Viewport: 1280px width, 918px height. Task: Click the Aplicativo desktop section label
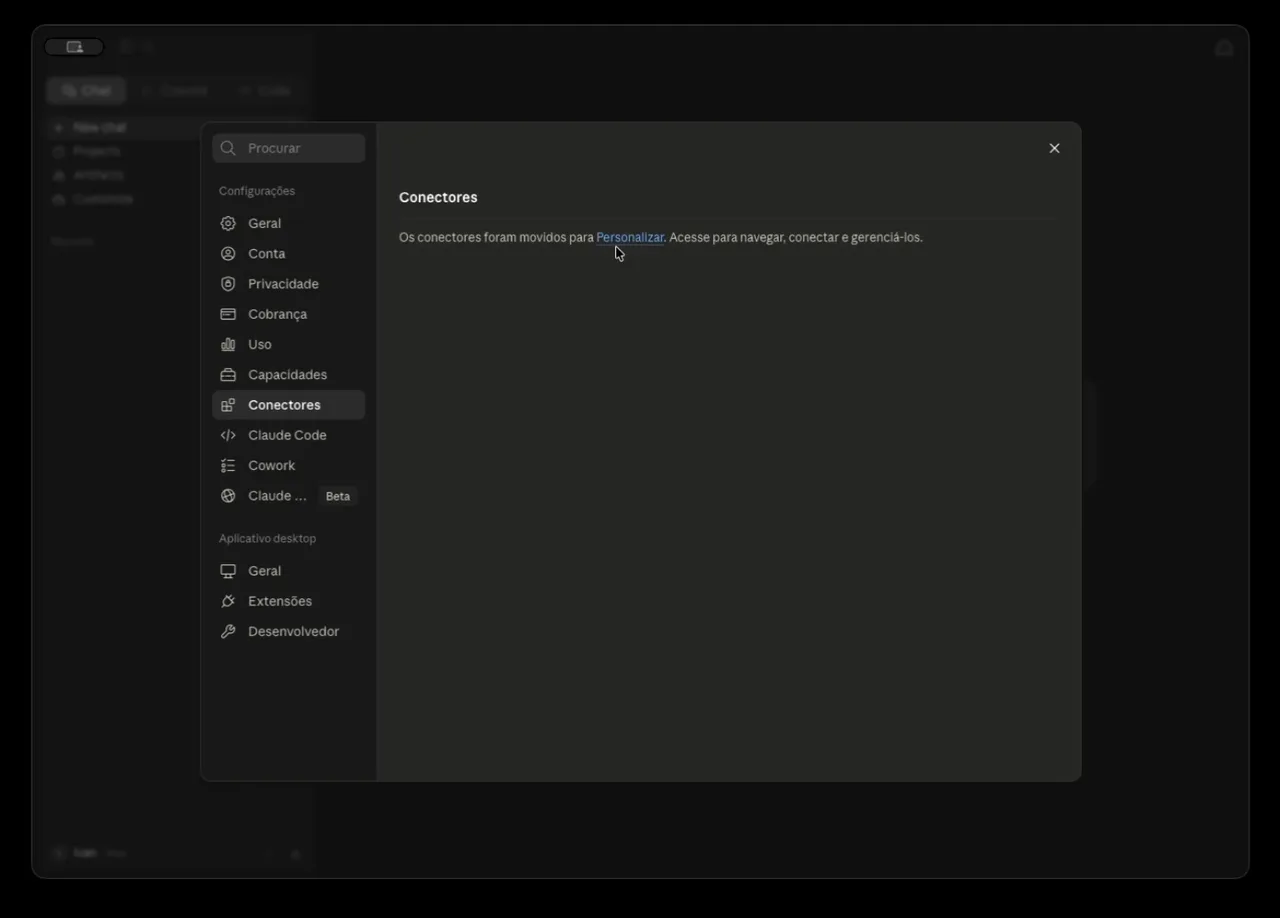(x=267, y=538)
